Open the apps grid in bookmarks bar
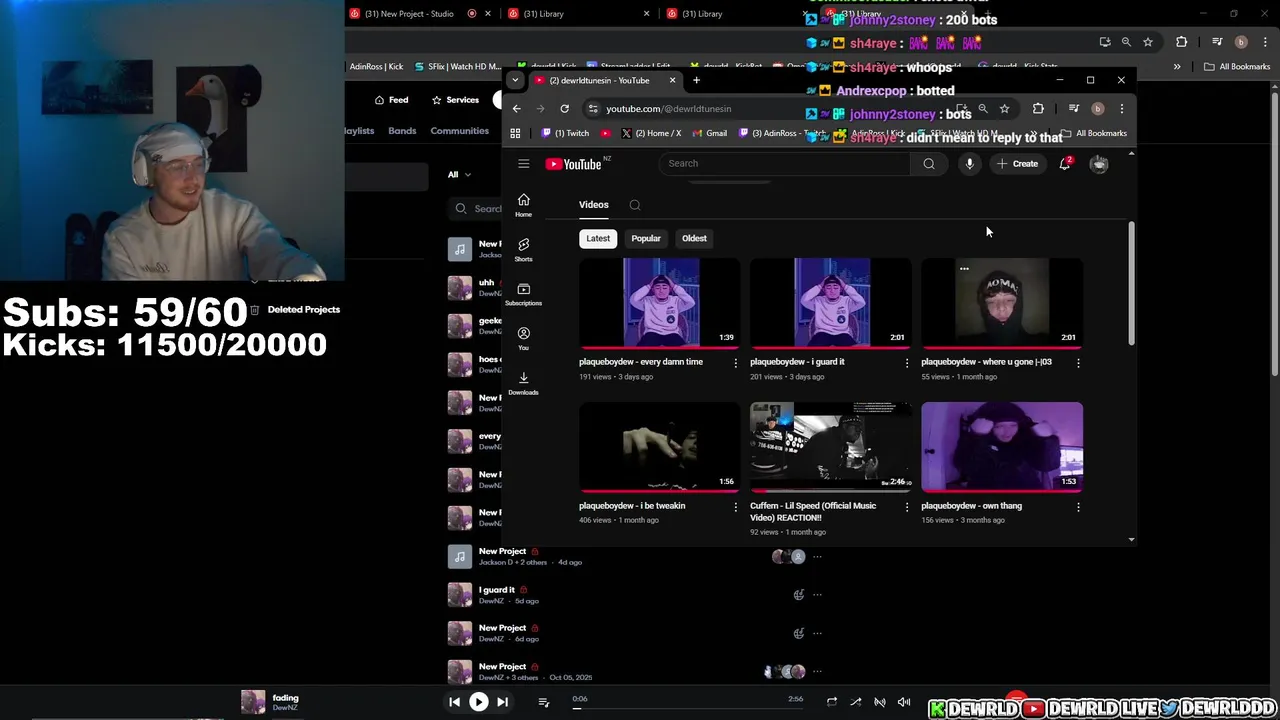 [x=515, y=133]
